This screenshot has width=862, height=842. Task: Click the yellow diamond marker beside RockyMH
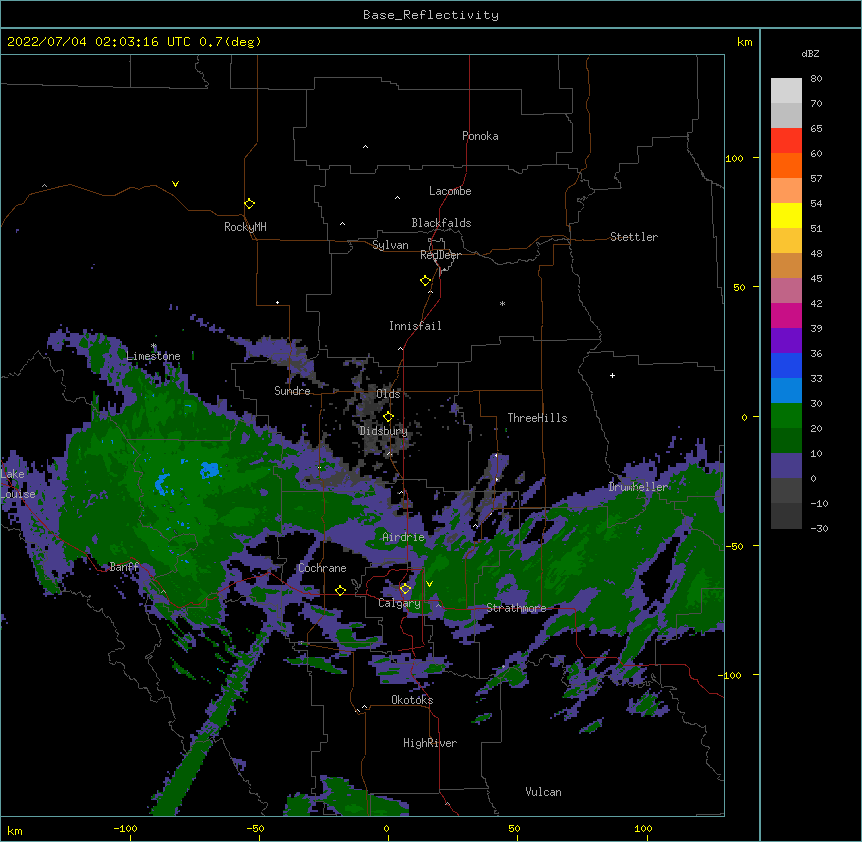[249, 204]
